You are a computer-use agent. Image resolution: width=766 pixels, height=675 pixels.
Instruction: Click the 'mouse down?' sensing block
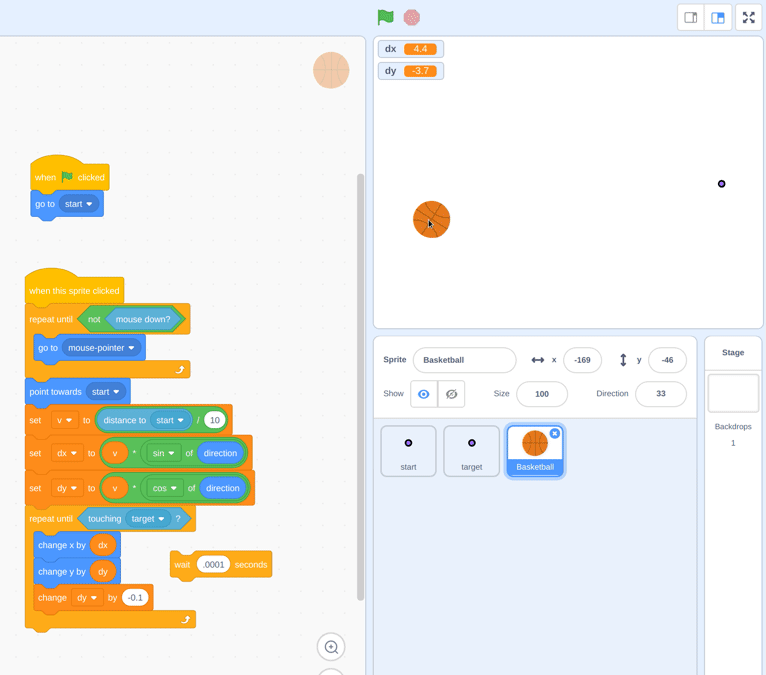point(143,319)
